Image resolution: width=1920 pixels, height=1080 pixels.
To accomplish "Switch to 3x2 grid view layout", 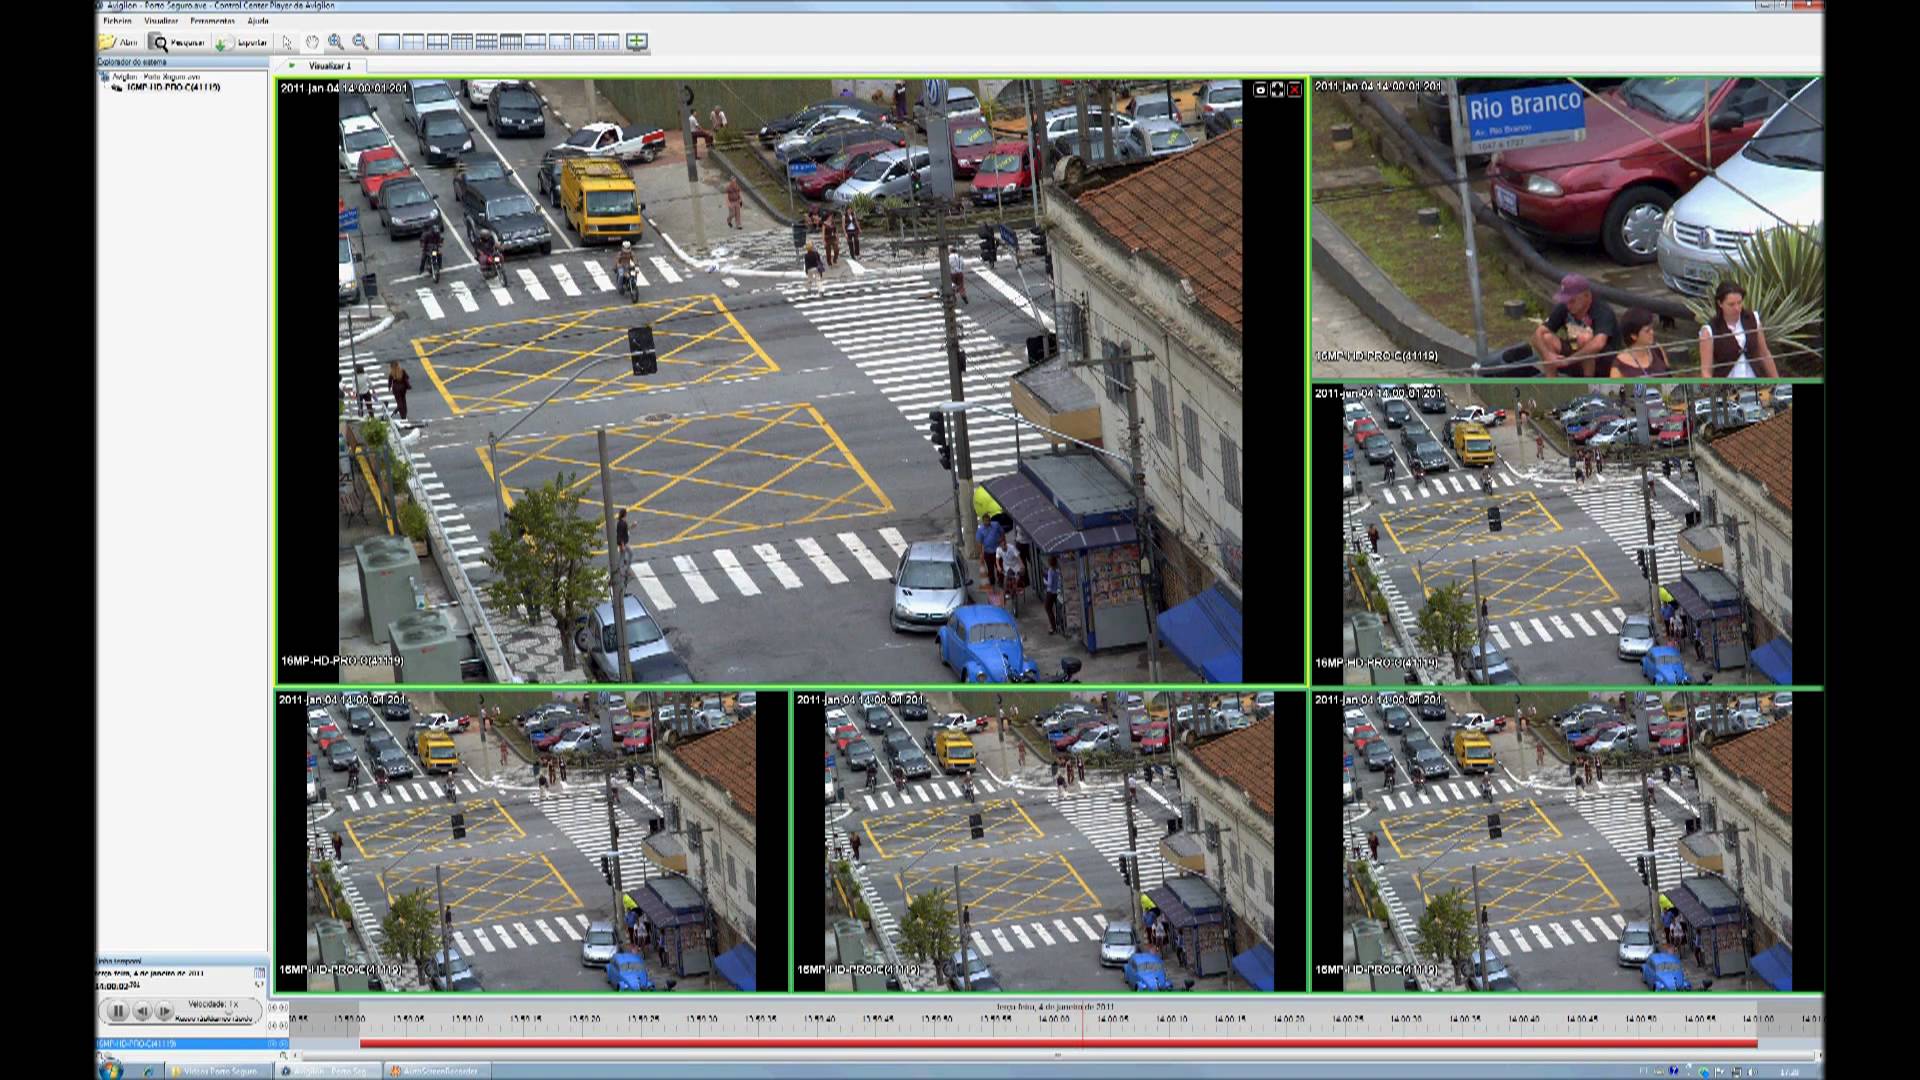I will tap(438, 42).
